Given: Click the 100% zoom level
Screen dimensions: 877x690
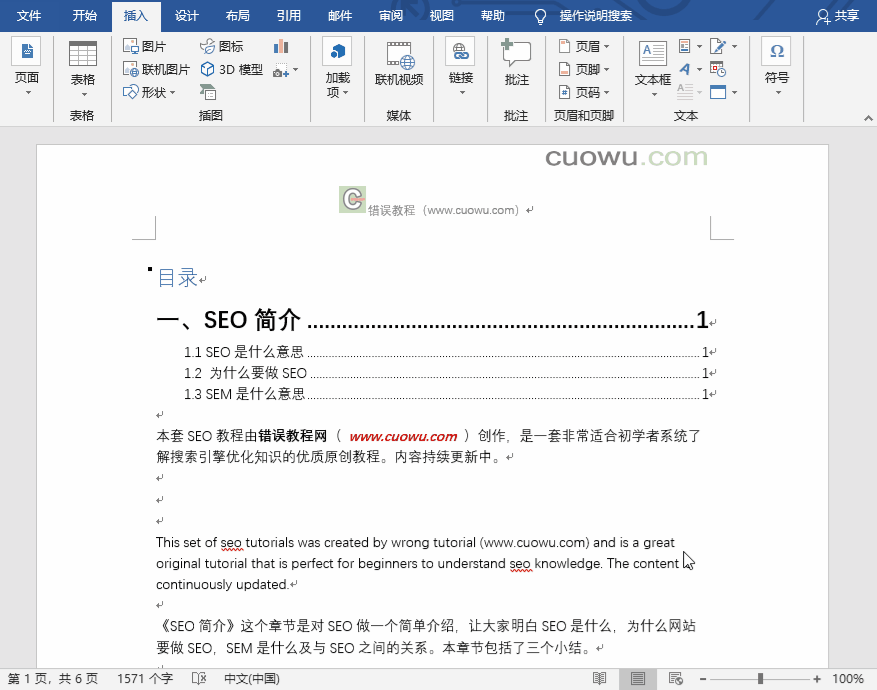Looking at the screenshot, I should click(848, 679).
